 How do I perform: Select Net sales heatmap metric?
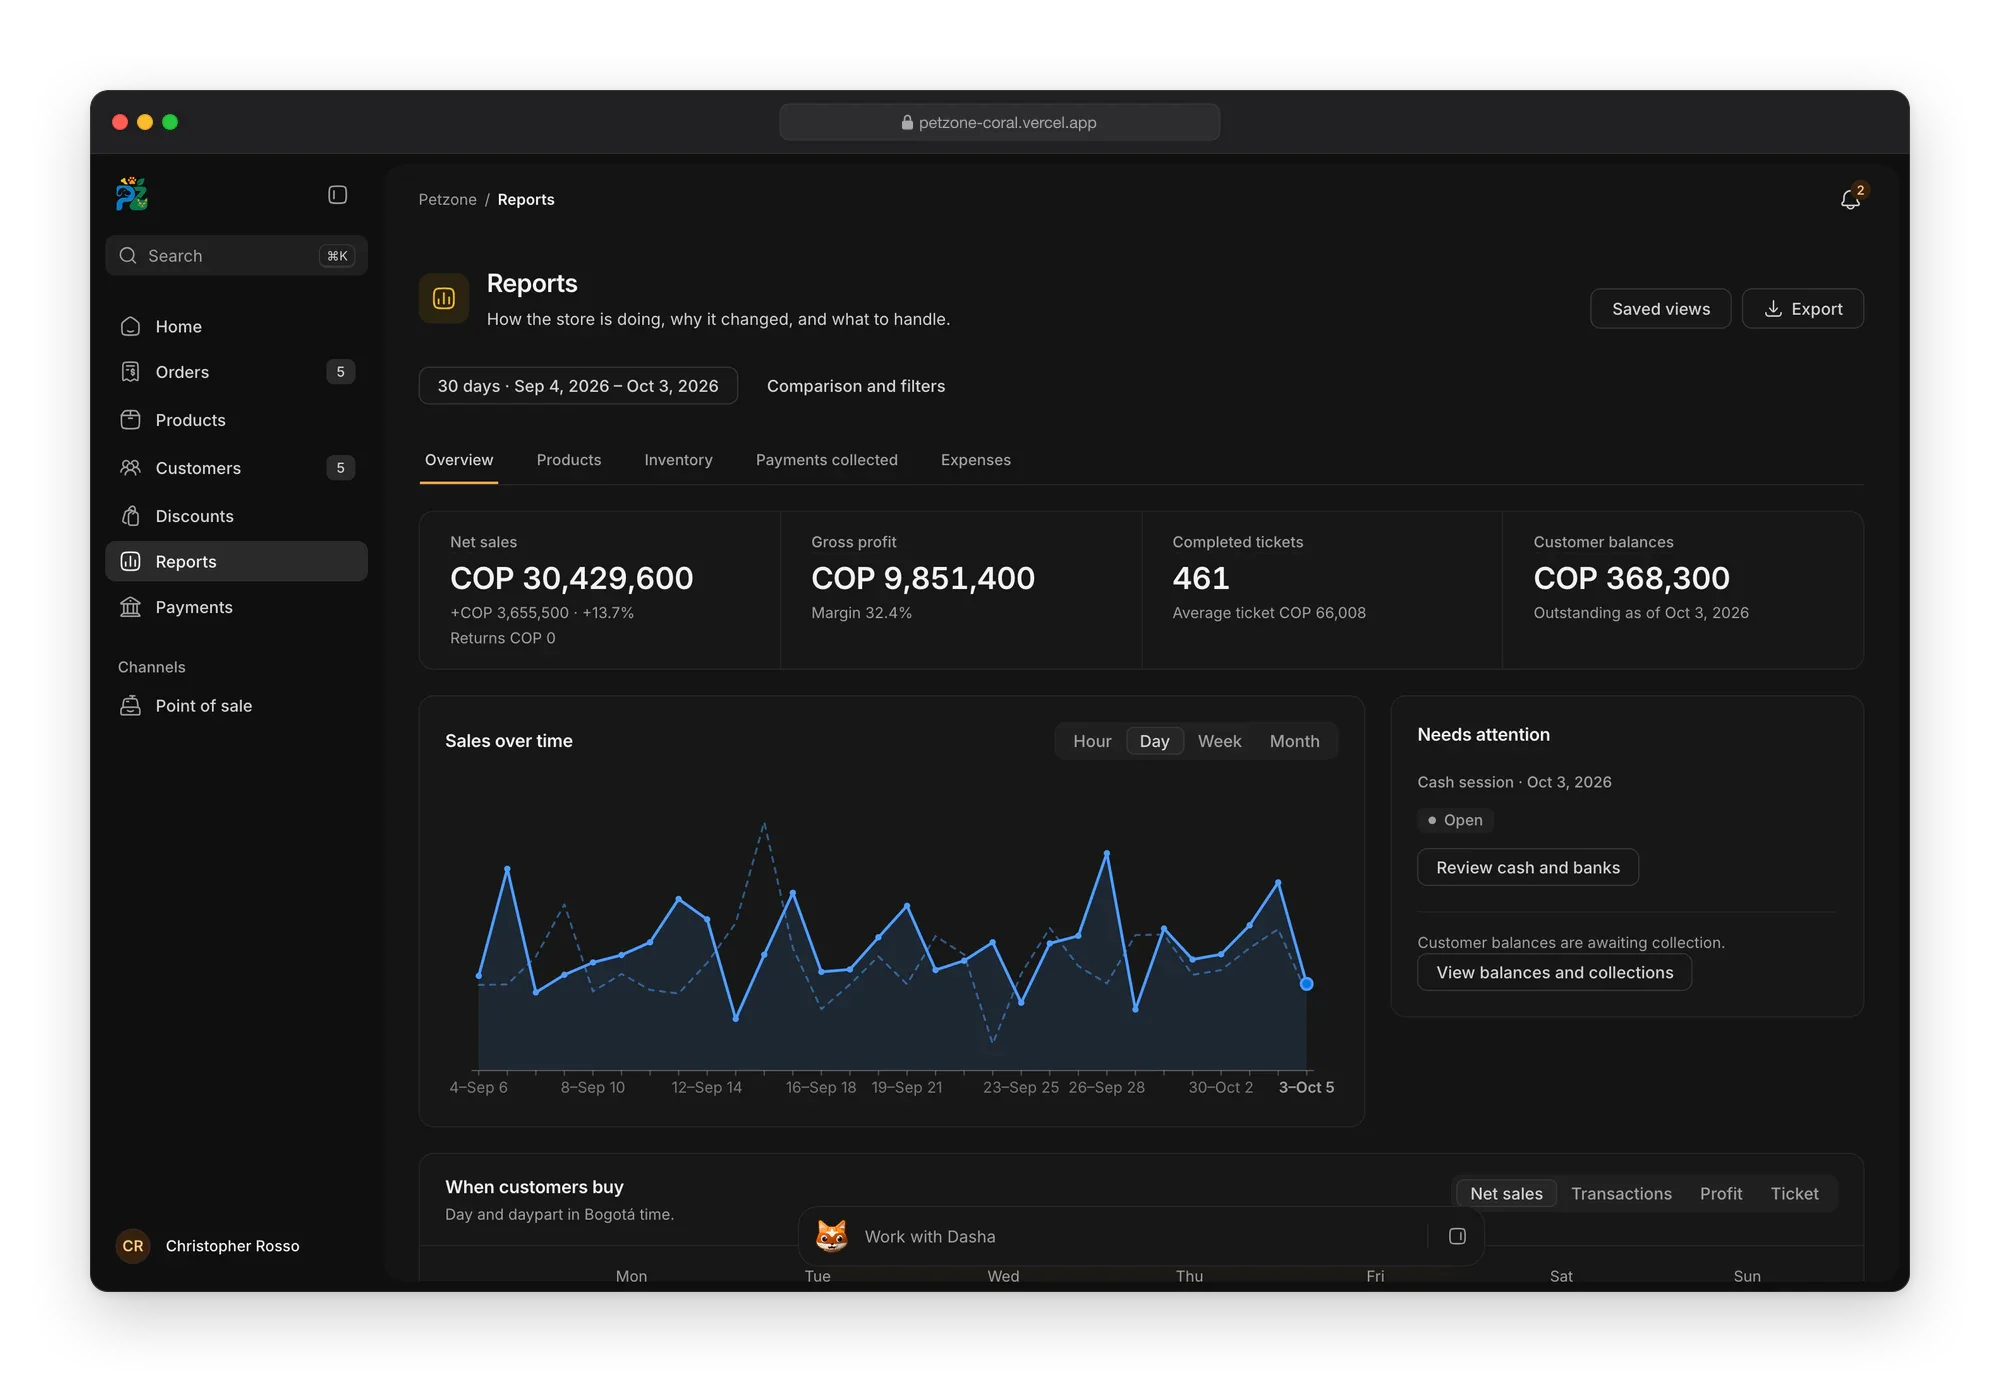[x=1506, y=1193]
